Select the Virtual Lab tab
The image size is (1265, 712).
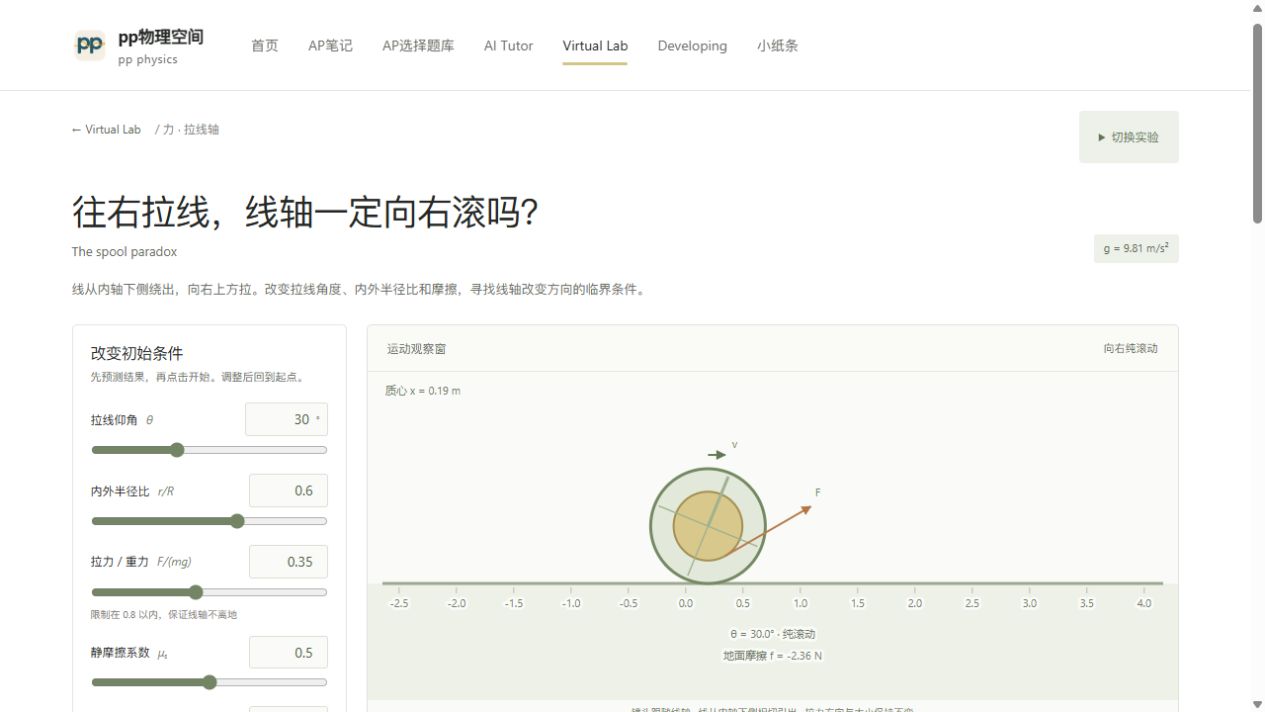[x=595, y=46]
